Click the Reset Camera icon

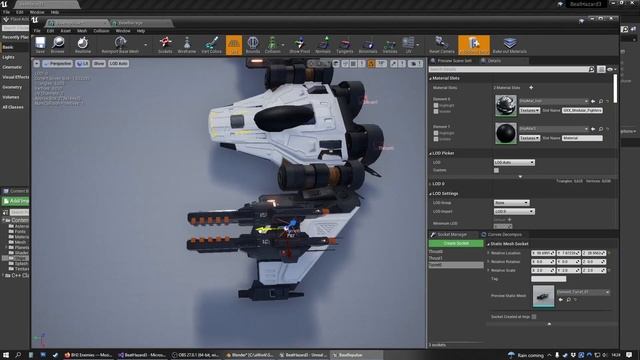tap(442, 44)
